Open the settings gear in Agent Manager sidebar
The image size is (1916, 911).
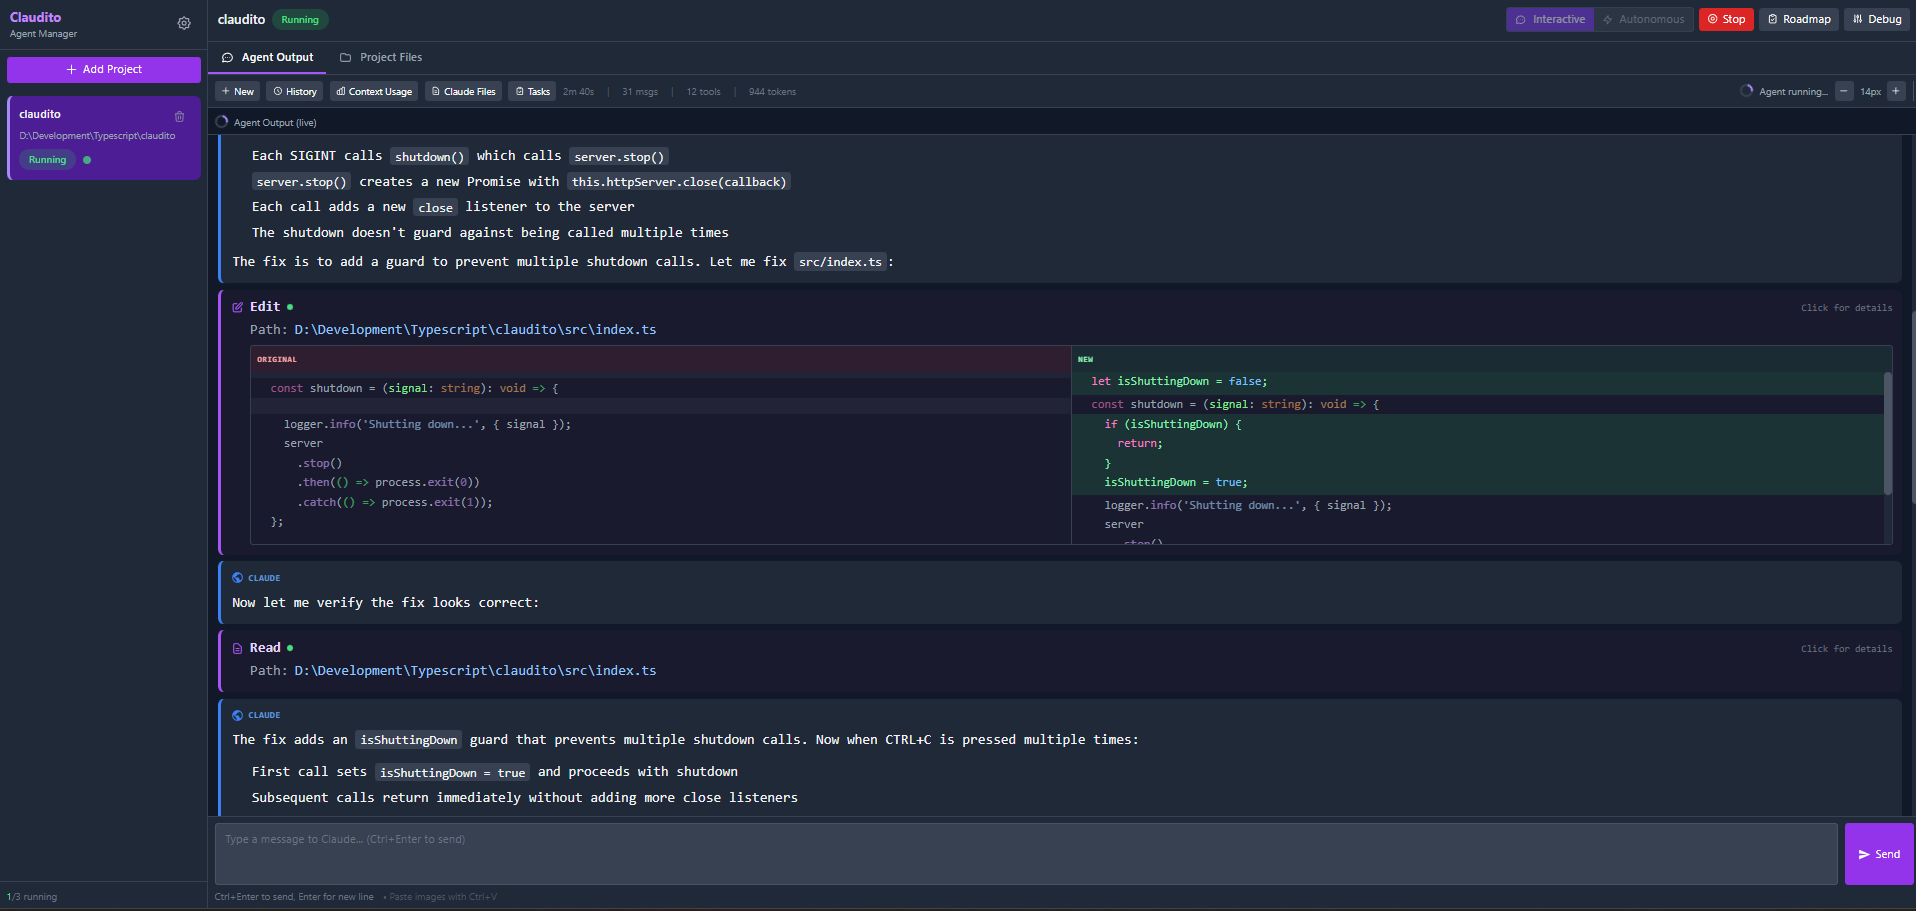(184, 23)
